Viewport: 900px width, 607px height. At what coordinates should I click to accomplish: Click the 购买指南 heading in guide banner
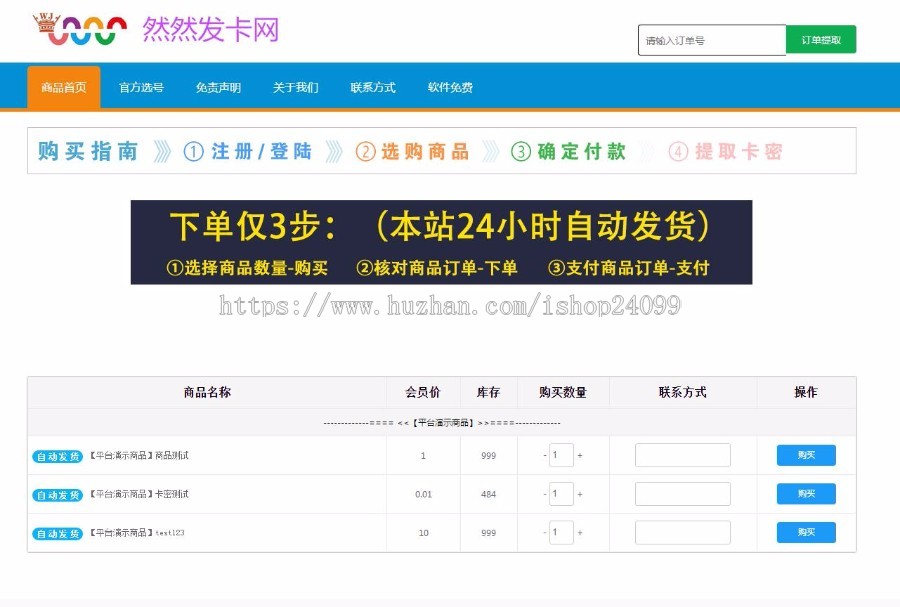pyautogui.click(x=88, y=151)
